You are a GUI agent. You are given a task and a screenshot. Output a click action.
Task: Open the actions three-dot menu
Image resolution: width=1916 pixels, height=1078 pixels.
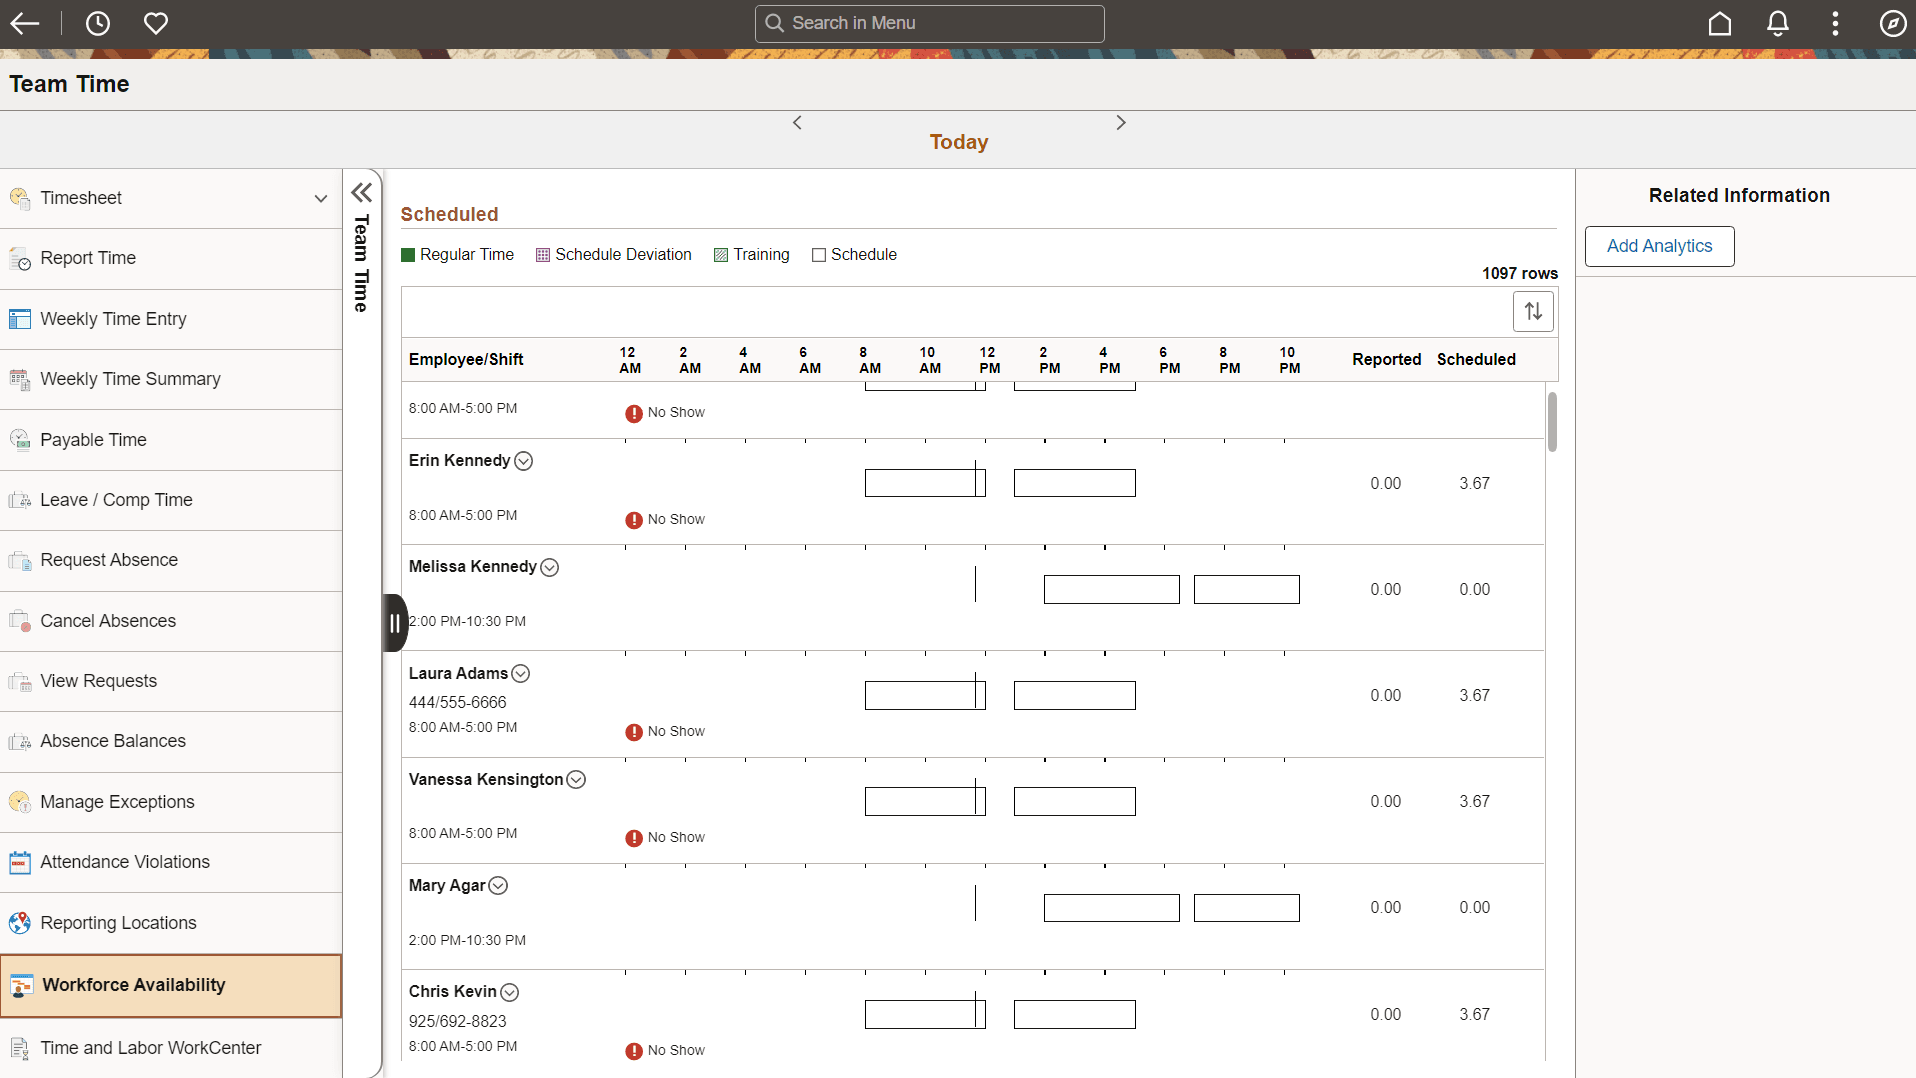1835,23
